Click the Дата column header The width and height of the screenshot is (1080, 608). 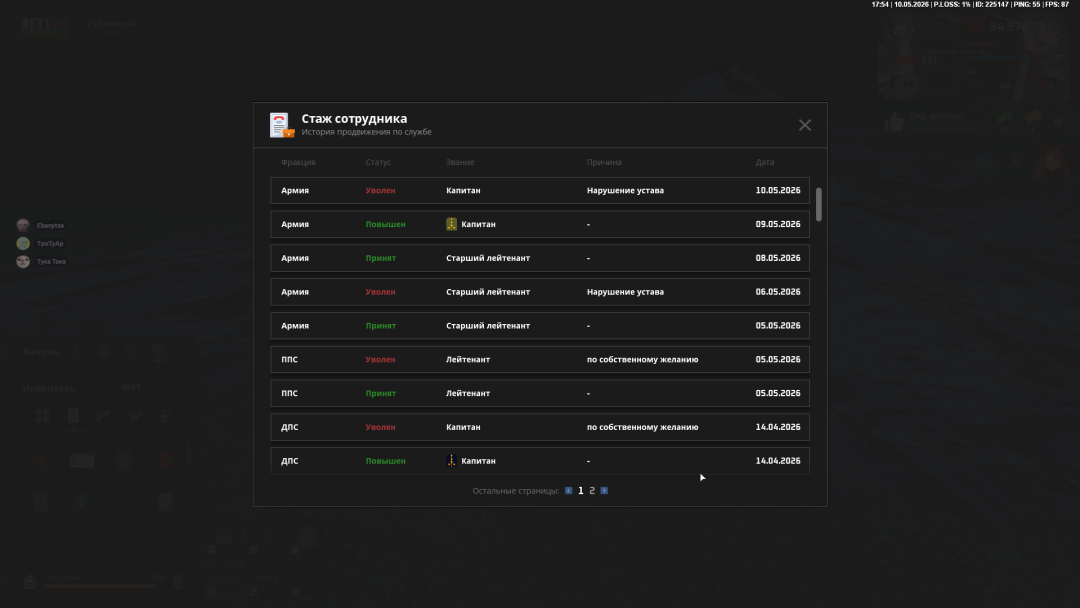[765, 163]
